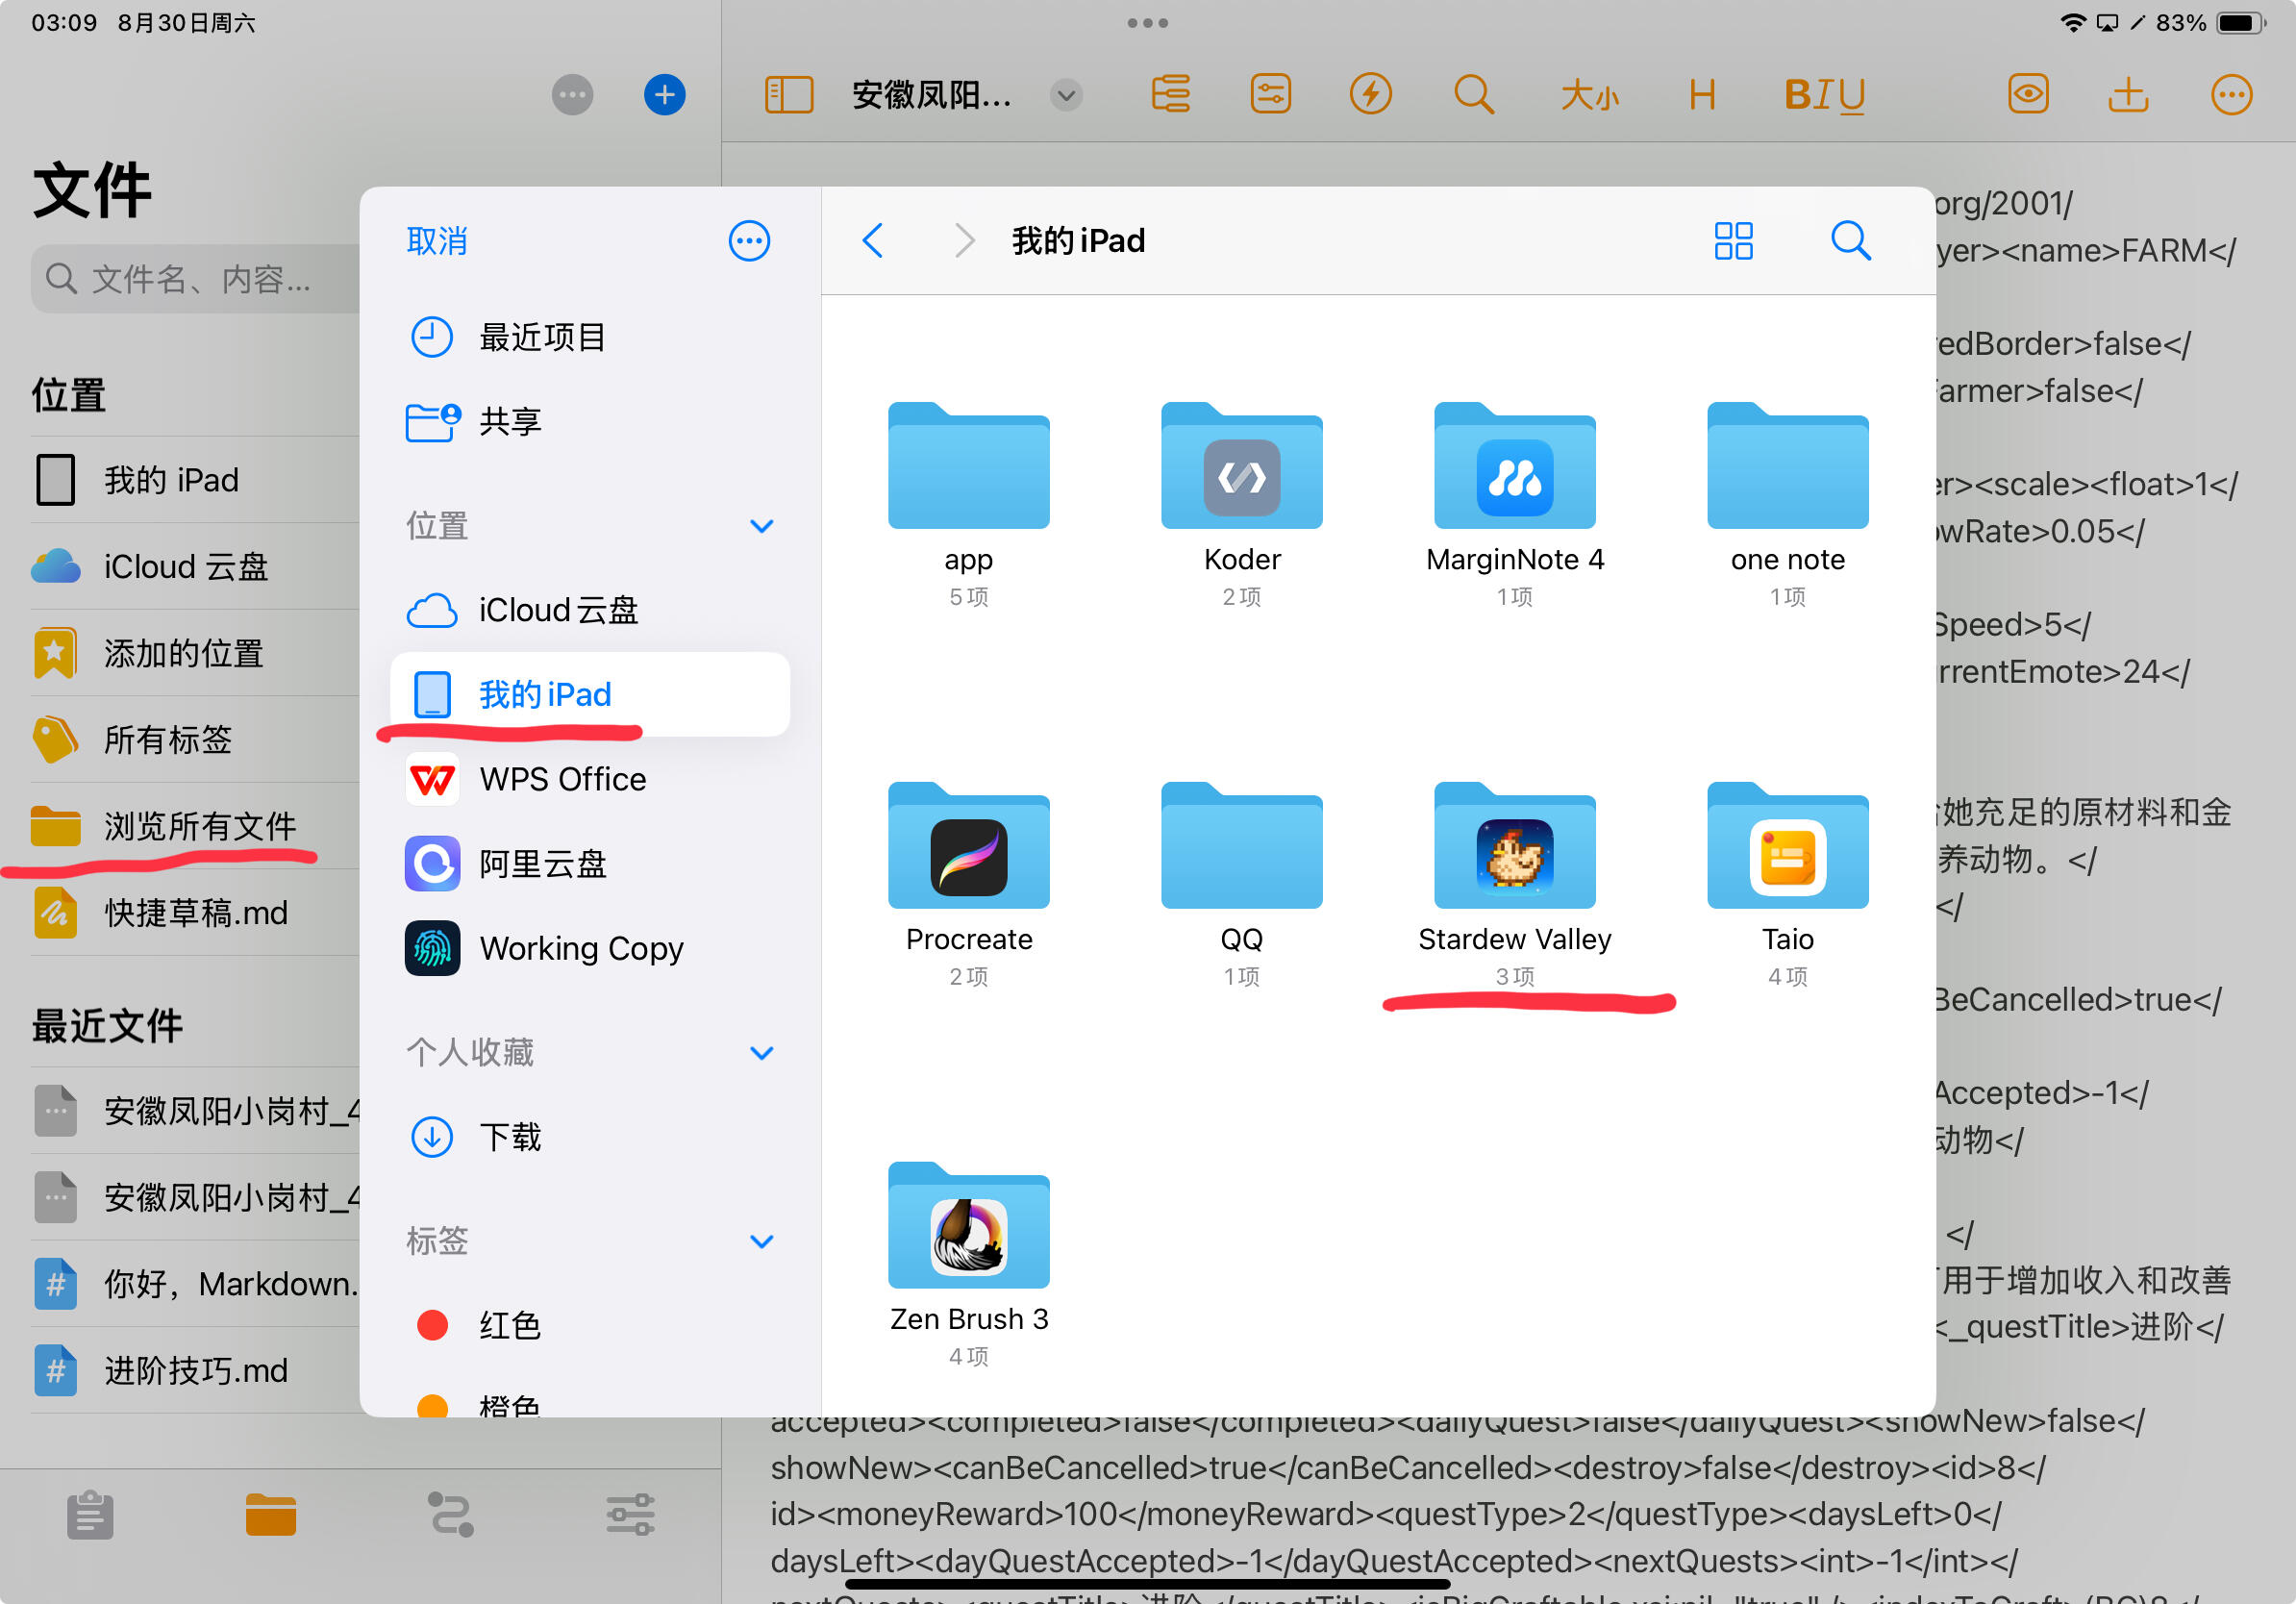Open the sliders settings panel icon in toolbar
Viewport: 2296px width, 1604px height.
pos(1270,95)
